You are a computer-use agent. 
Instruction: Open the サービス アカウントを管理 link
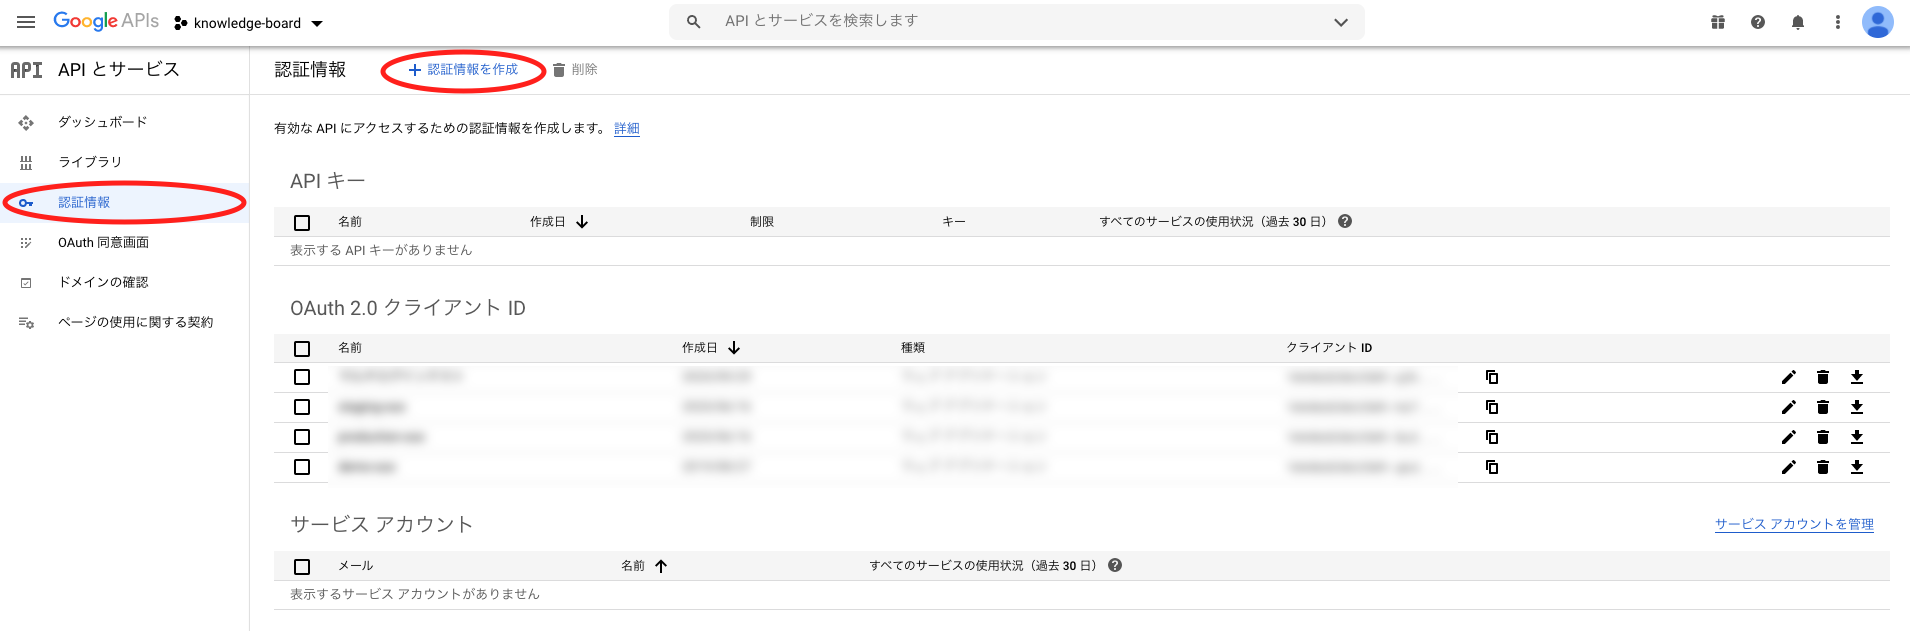(1794, 524)
